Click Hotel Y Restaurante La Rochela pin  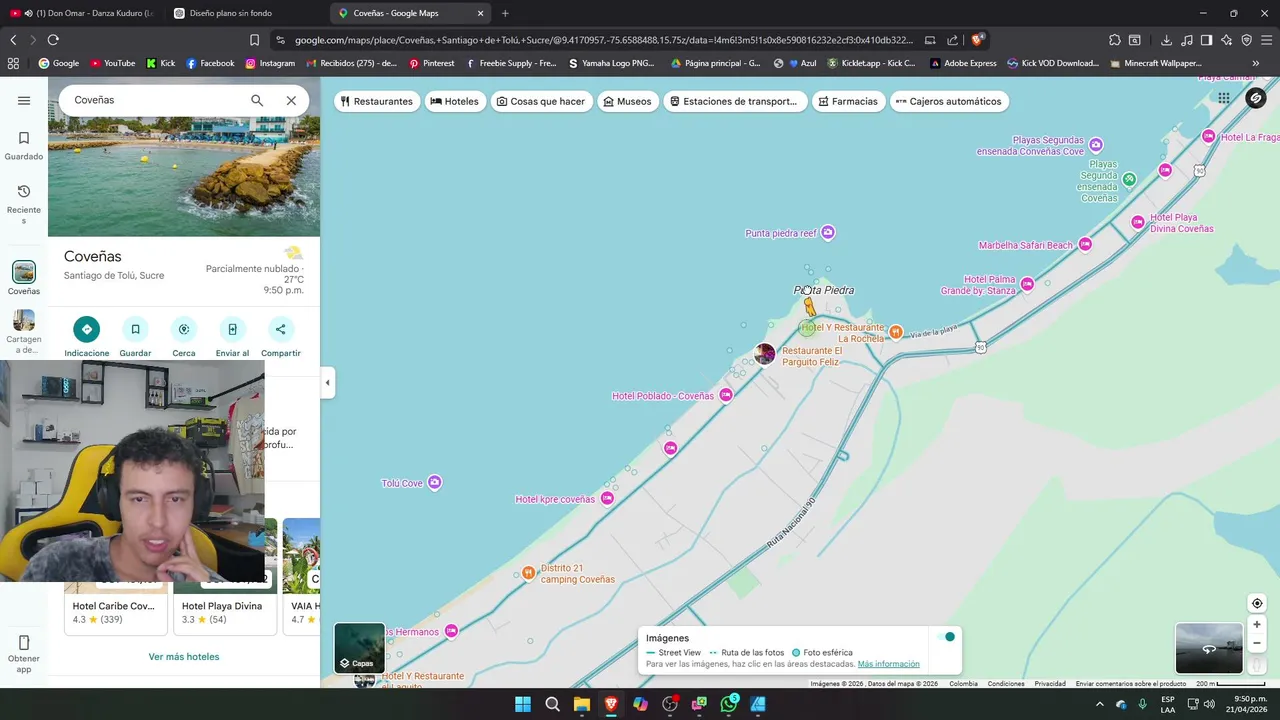(x=896, y=332)
